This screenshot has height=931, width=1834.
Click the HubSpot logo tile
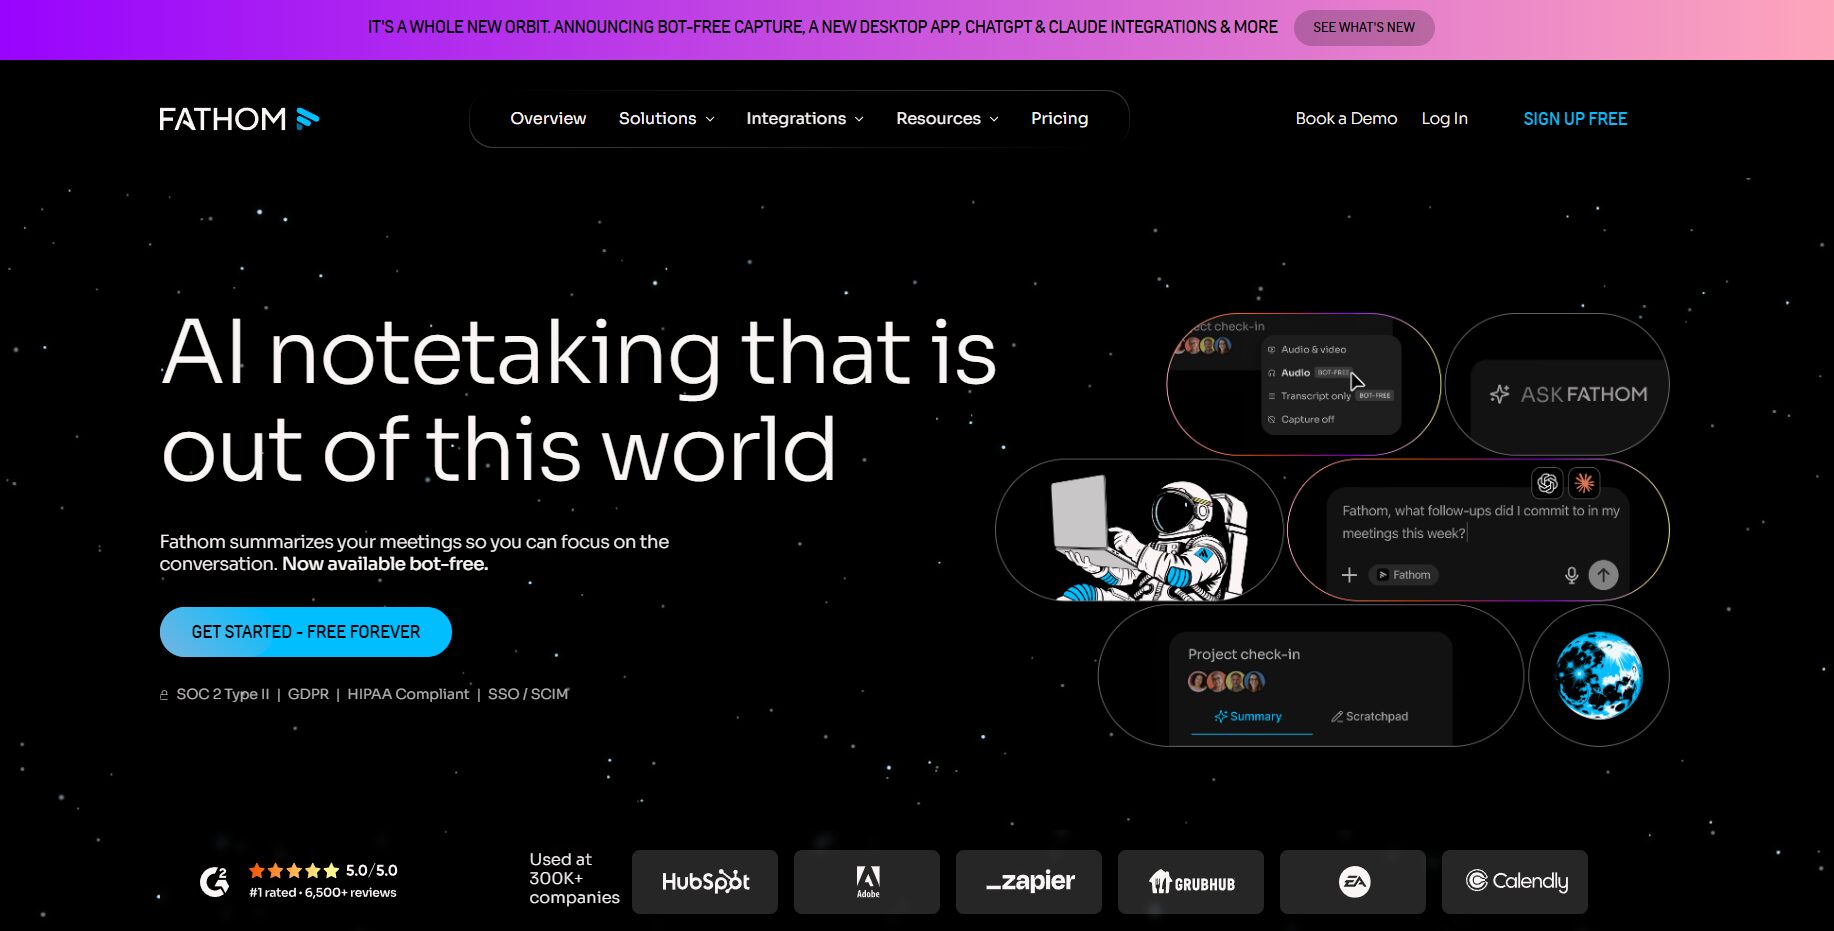[x=705, y=882]
